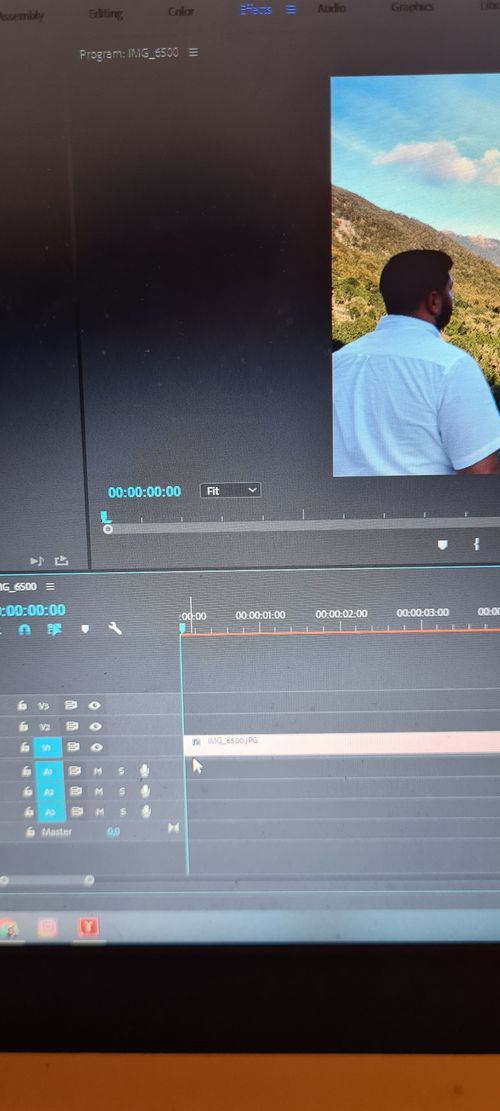Switch to the Audio workspace tab
The width and height of the screenshot is (500, 1111).
pos(331,9)
